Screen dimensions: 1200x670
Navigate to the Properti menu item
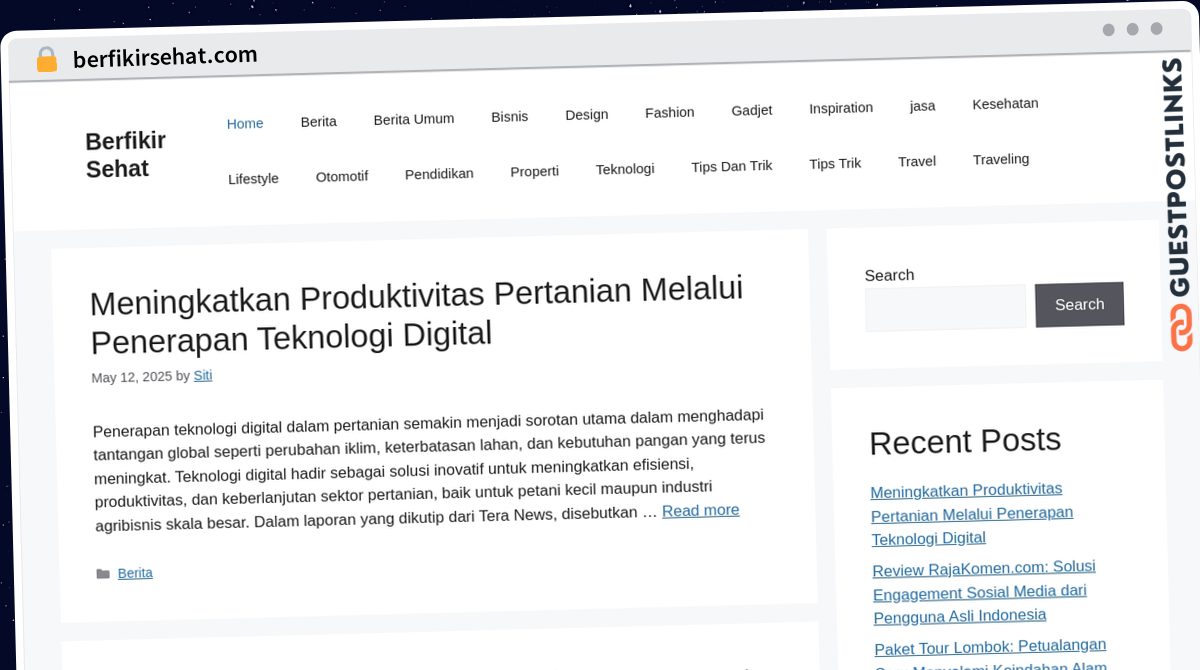(534, 171)
